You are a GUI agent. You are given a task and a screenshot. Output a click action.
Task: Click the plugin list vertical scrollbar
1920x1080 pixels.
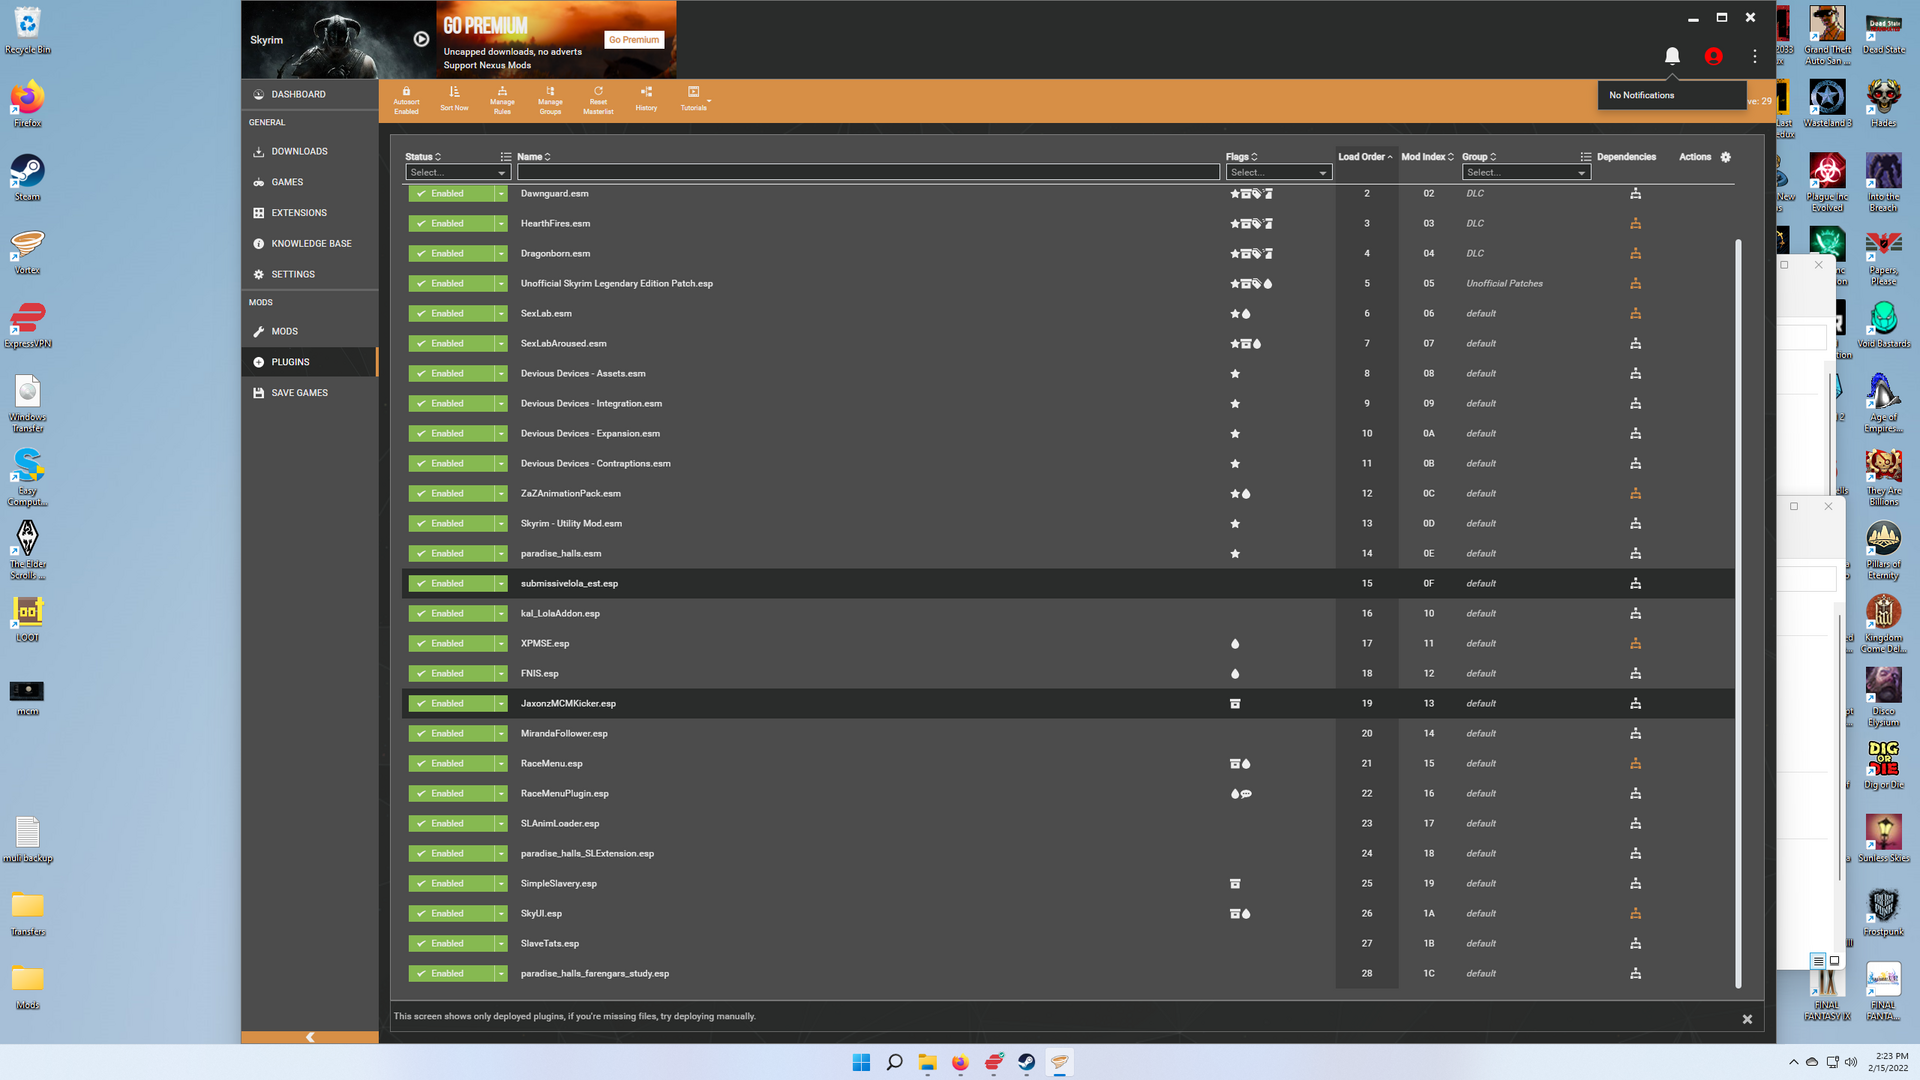click(1738, 612)
